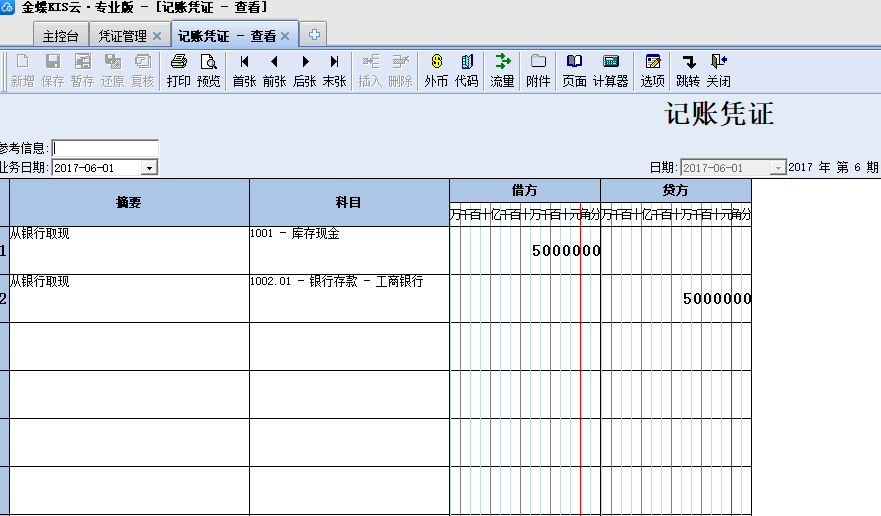
Task: Click the debit amount 5000000 in row 1
Action: tap(566, 251)
